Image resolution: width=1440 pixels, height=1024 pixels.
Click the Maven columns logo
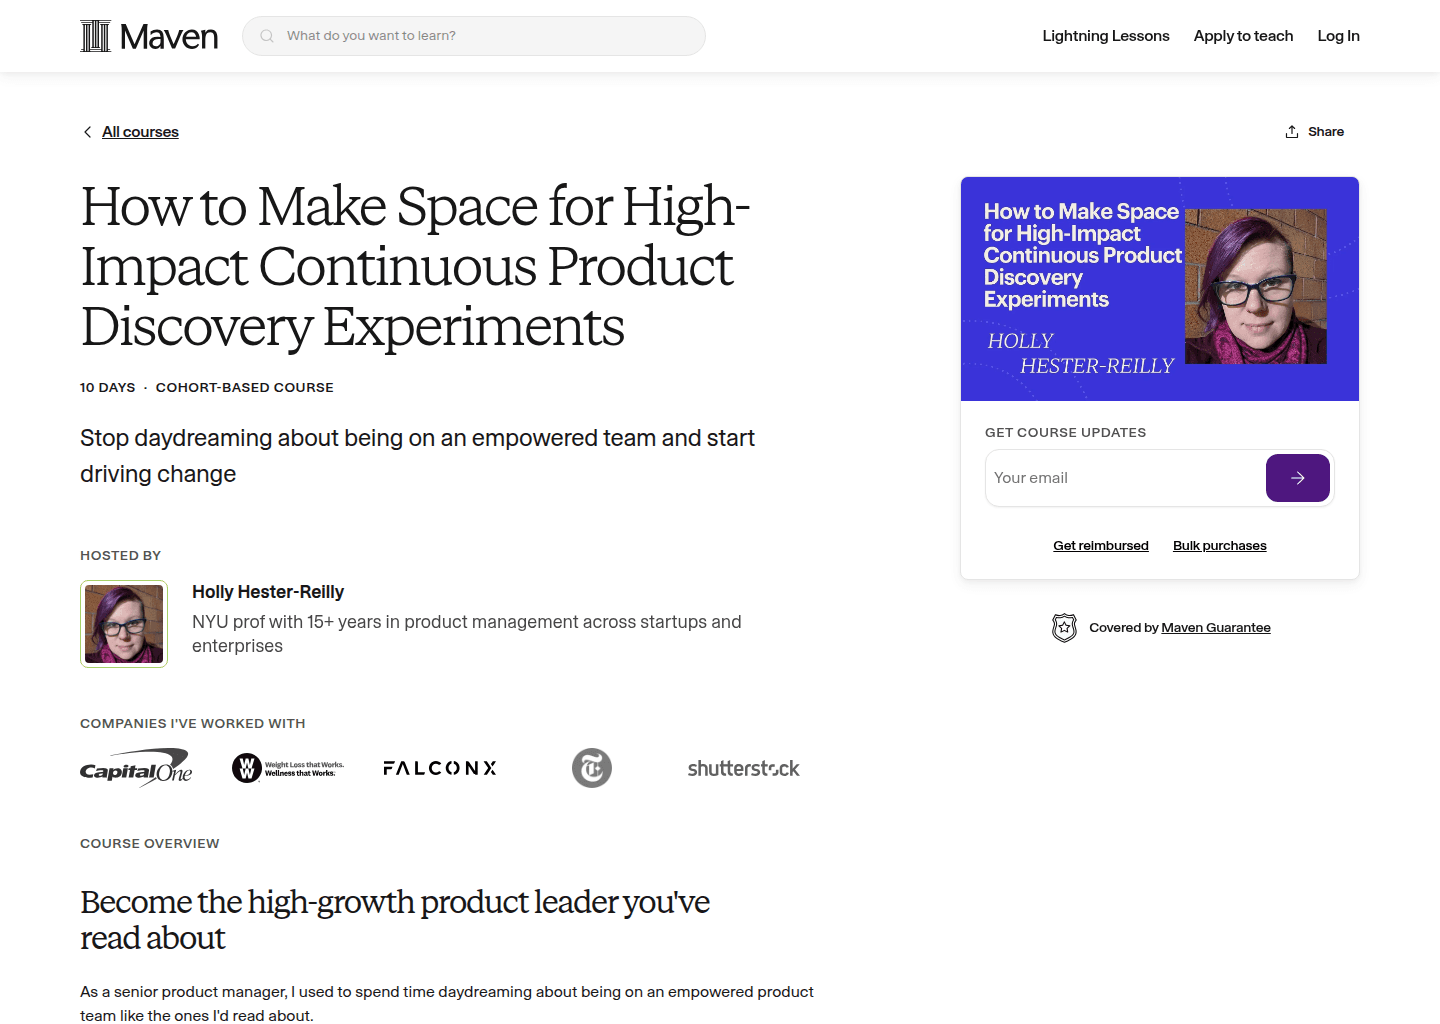pos(97,35)
